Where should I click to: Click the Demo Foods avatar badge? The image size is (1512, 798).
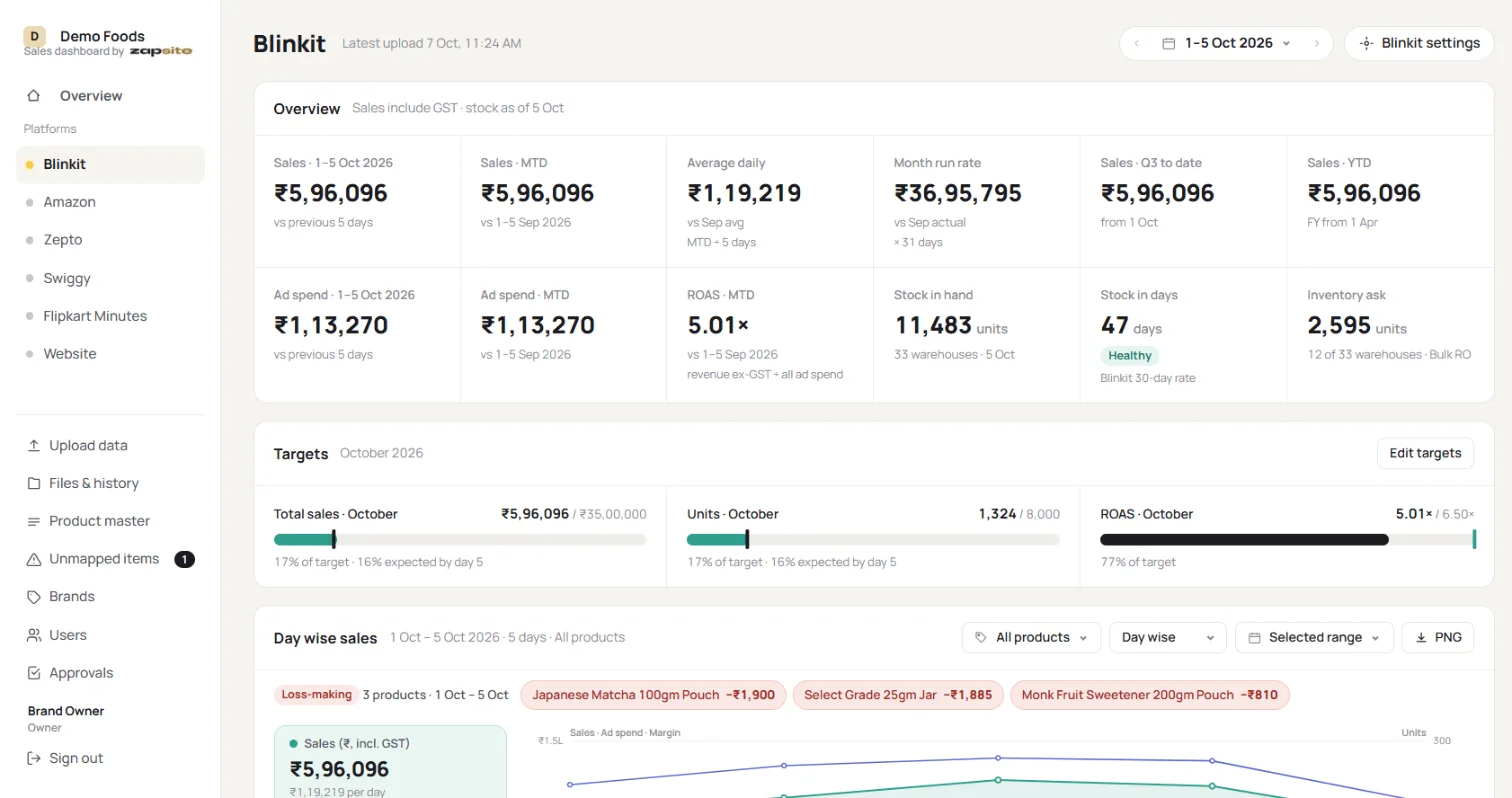click(35, 37)
